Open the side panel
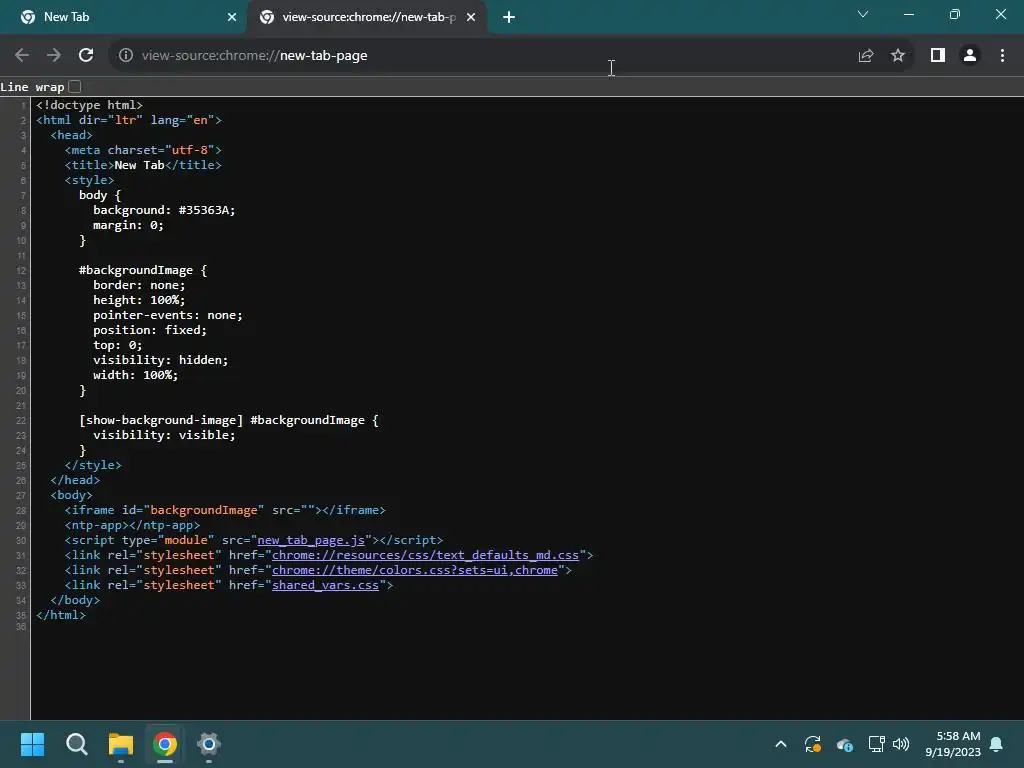The width and height of the screenshot is (1024, 768). tap(938, 56)
